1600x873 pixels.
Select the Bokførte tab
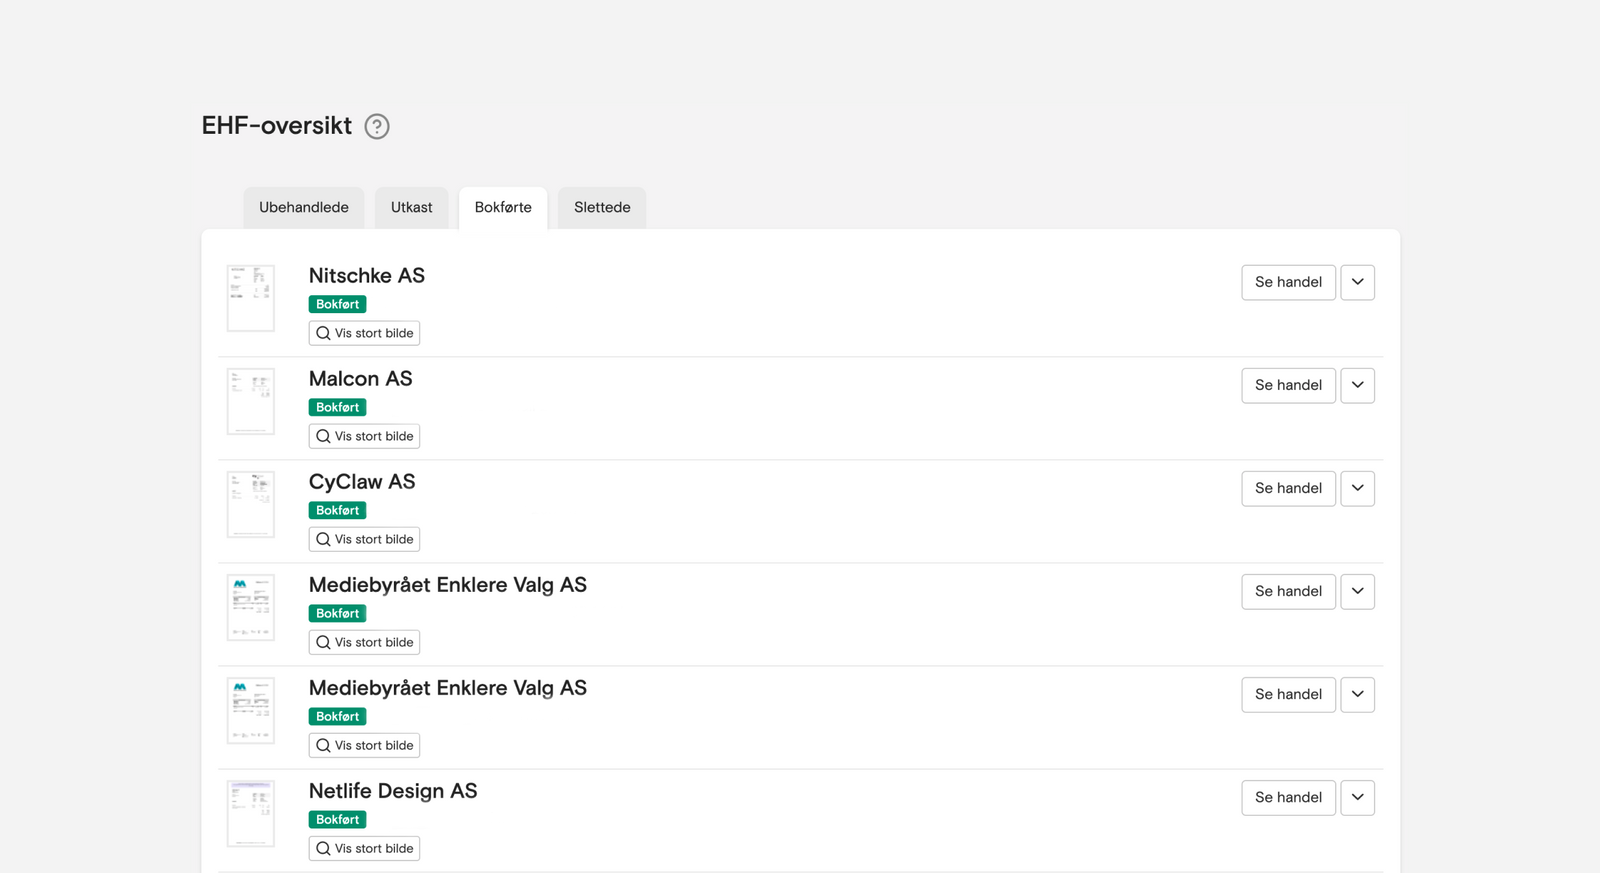pos(503,208)
